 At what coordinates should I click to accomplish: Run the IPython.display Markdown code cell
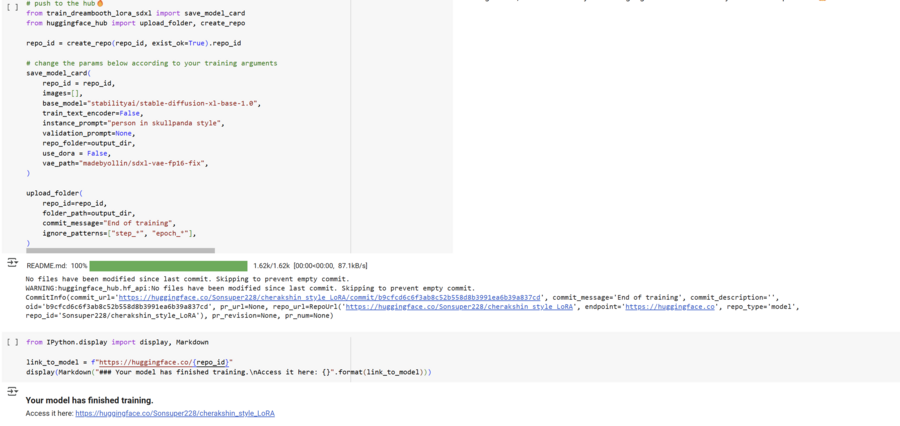[x=14, y=342]
